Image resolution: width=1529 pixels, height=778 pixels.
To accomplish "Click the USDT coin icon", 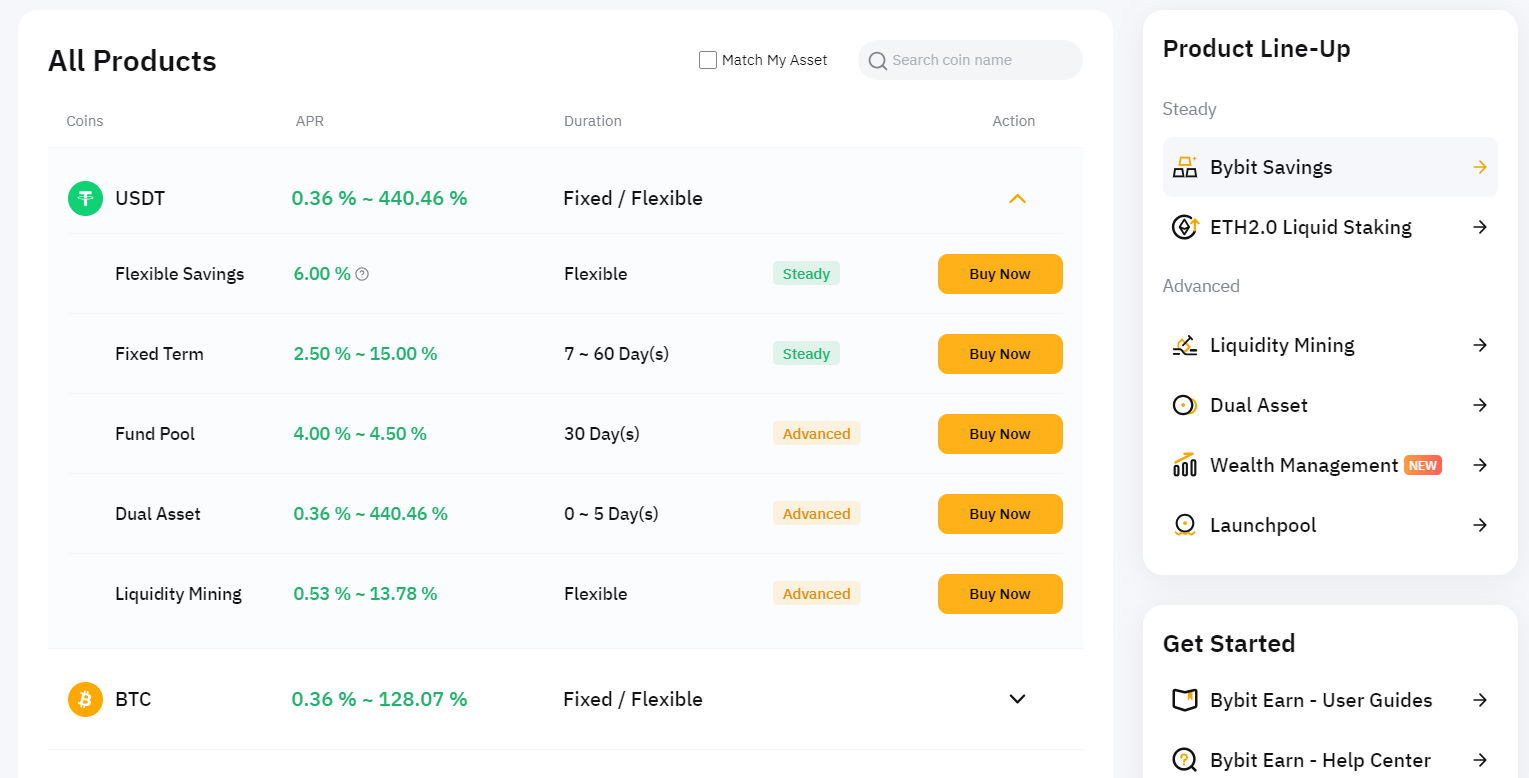I will point(85,198).
